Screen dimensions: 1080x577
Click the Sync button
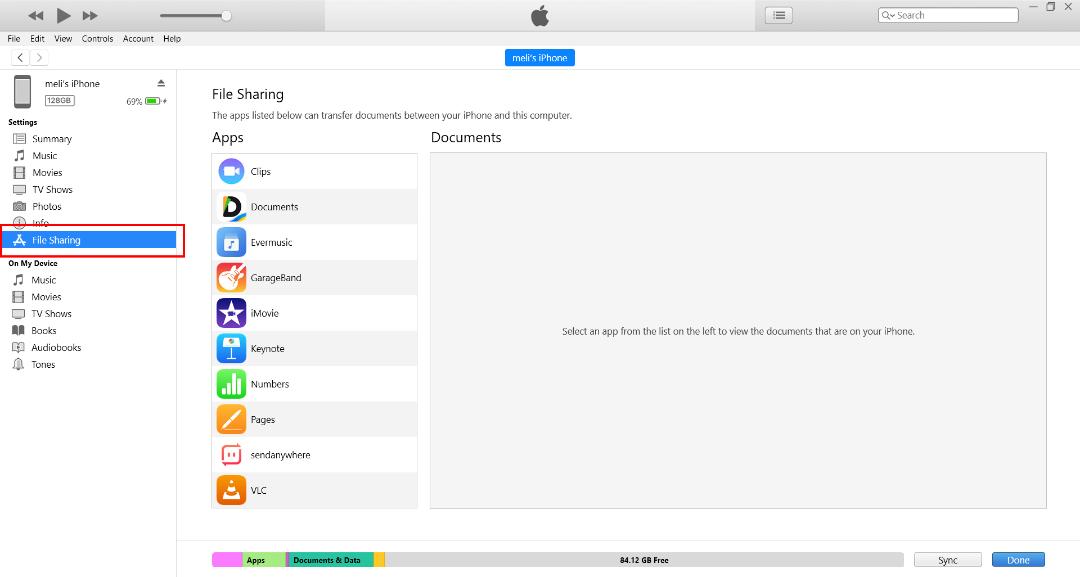pyautogui.click(x=948, y=560)
